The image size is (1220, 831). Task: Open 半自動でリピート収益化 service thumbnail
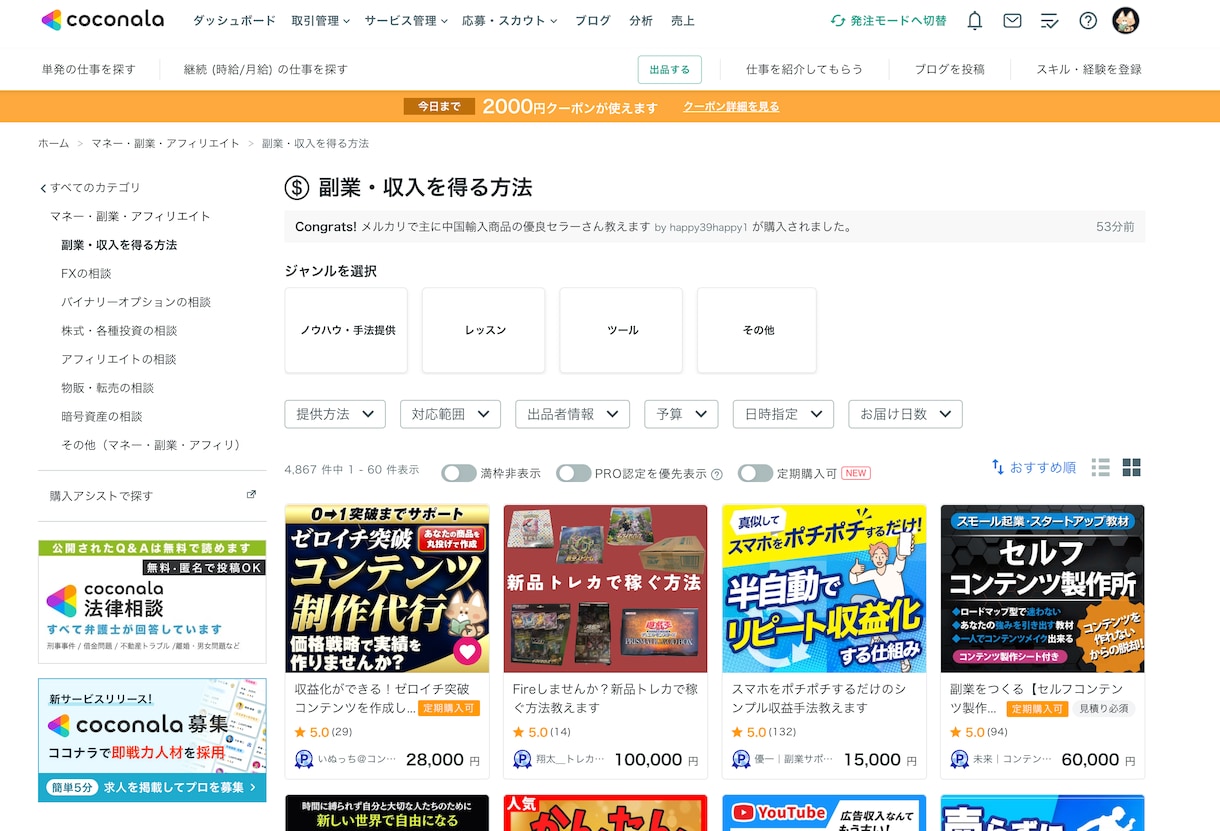point(824,588)
